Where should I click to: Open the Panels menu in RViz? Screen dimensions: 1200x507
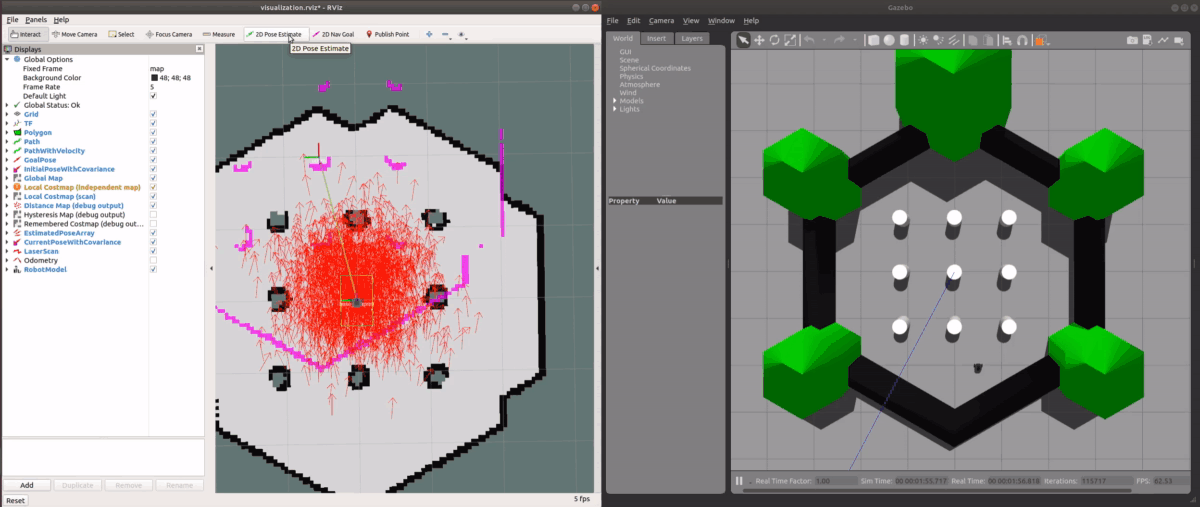coord(36,20)
